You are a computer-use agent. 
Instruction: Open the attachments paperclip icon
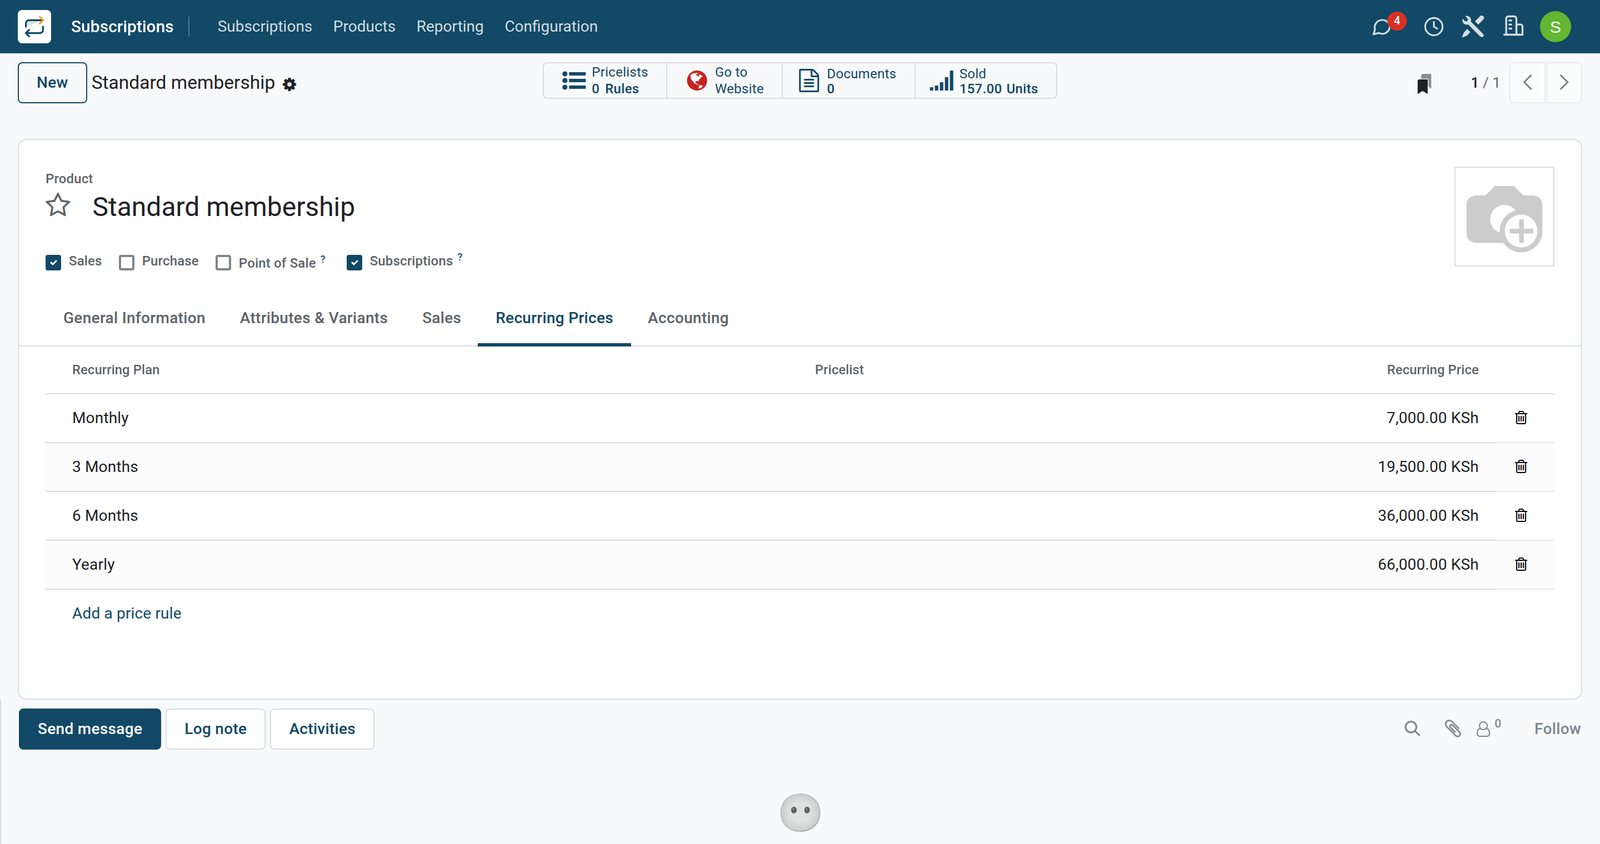tap(1452, 729)
